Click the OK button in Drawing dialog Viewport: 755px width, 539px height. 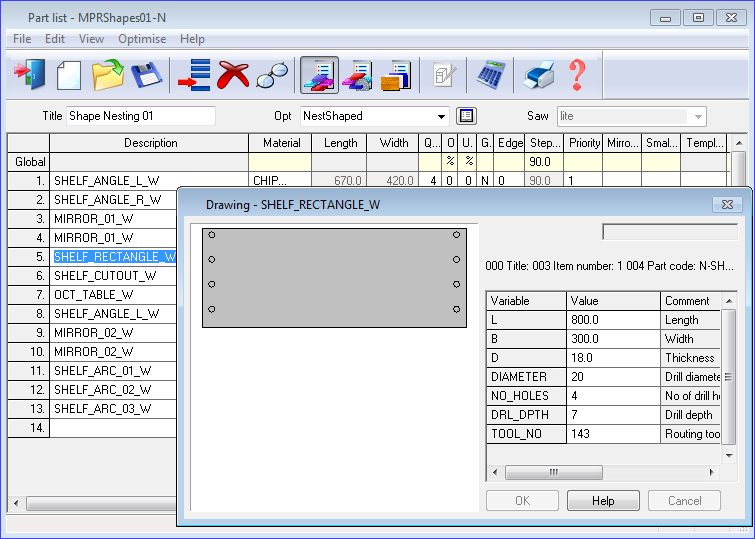[522, 500]
